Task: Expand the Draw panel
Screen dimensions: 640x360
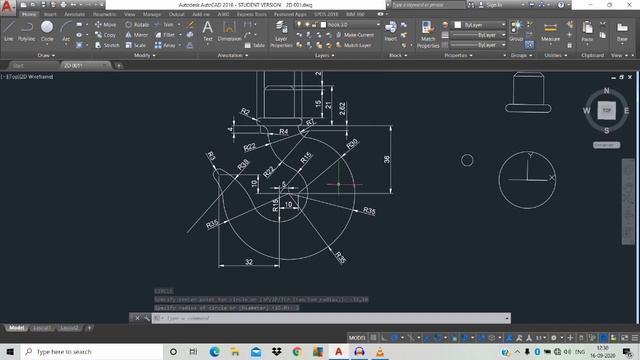Action: point(46,55)
